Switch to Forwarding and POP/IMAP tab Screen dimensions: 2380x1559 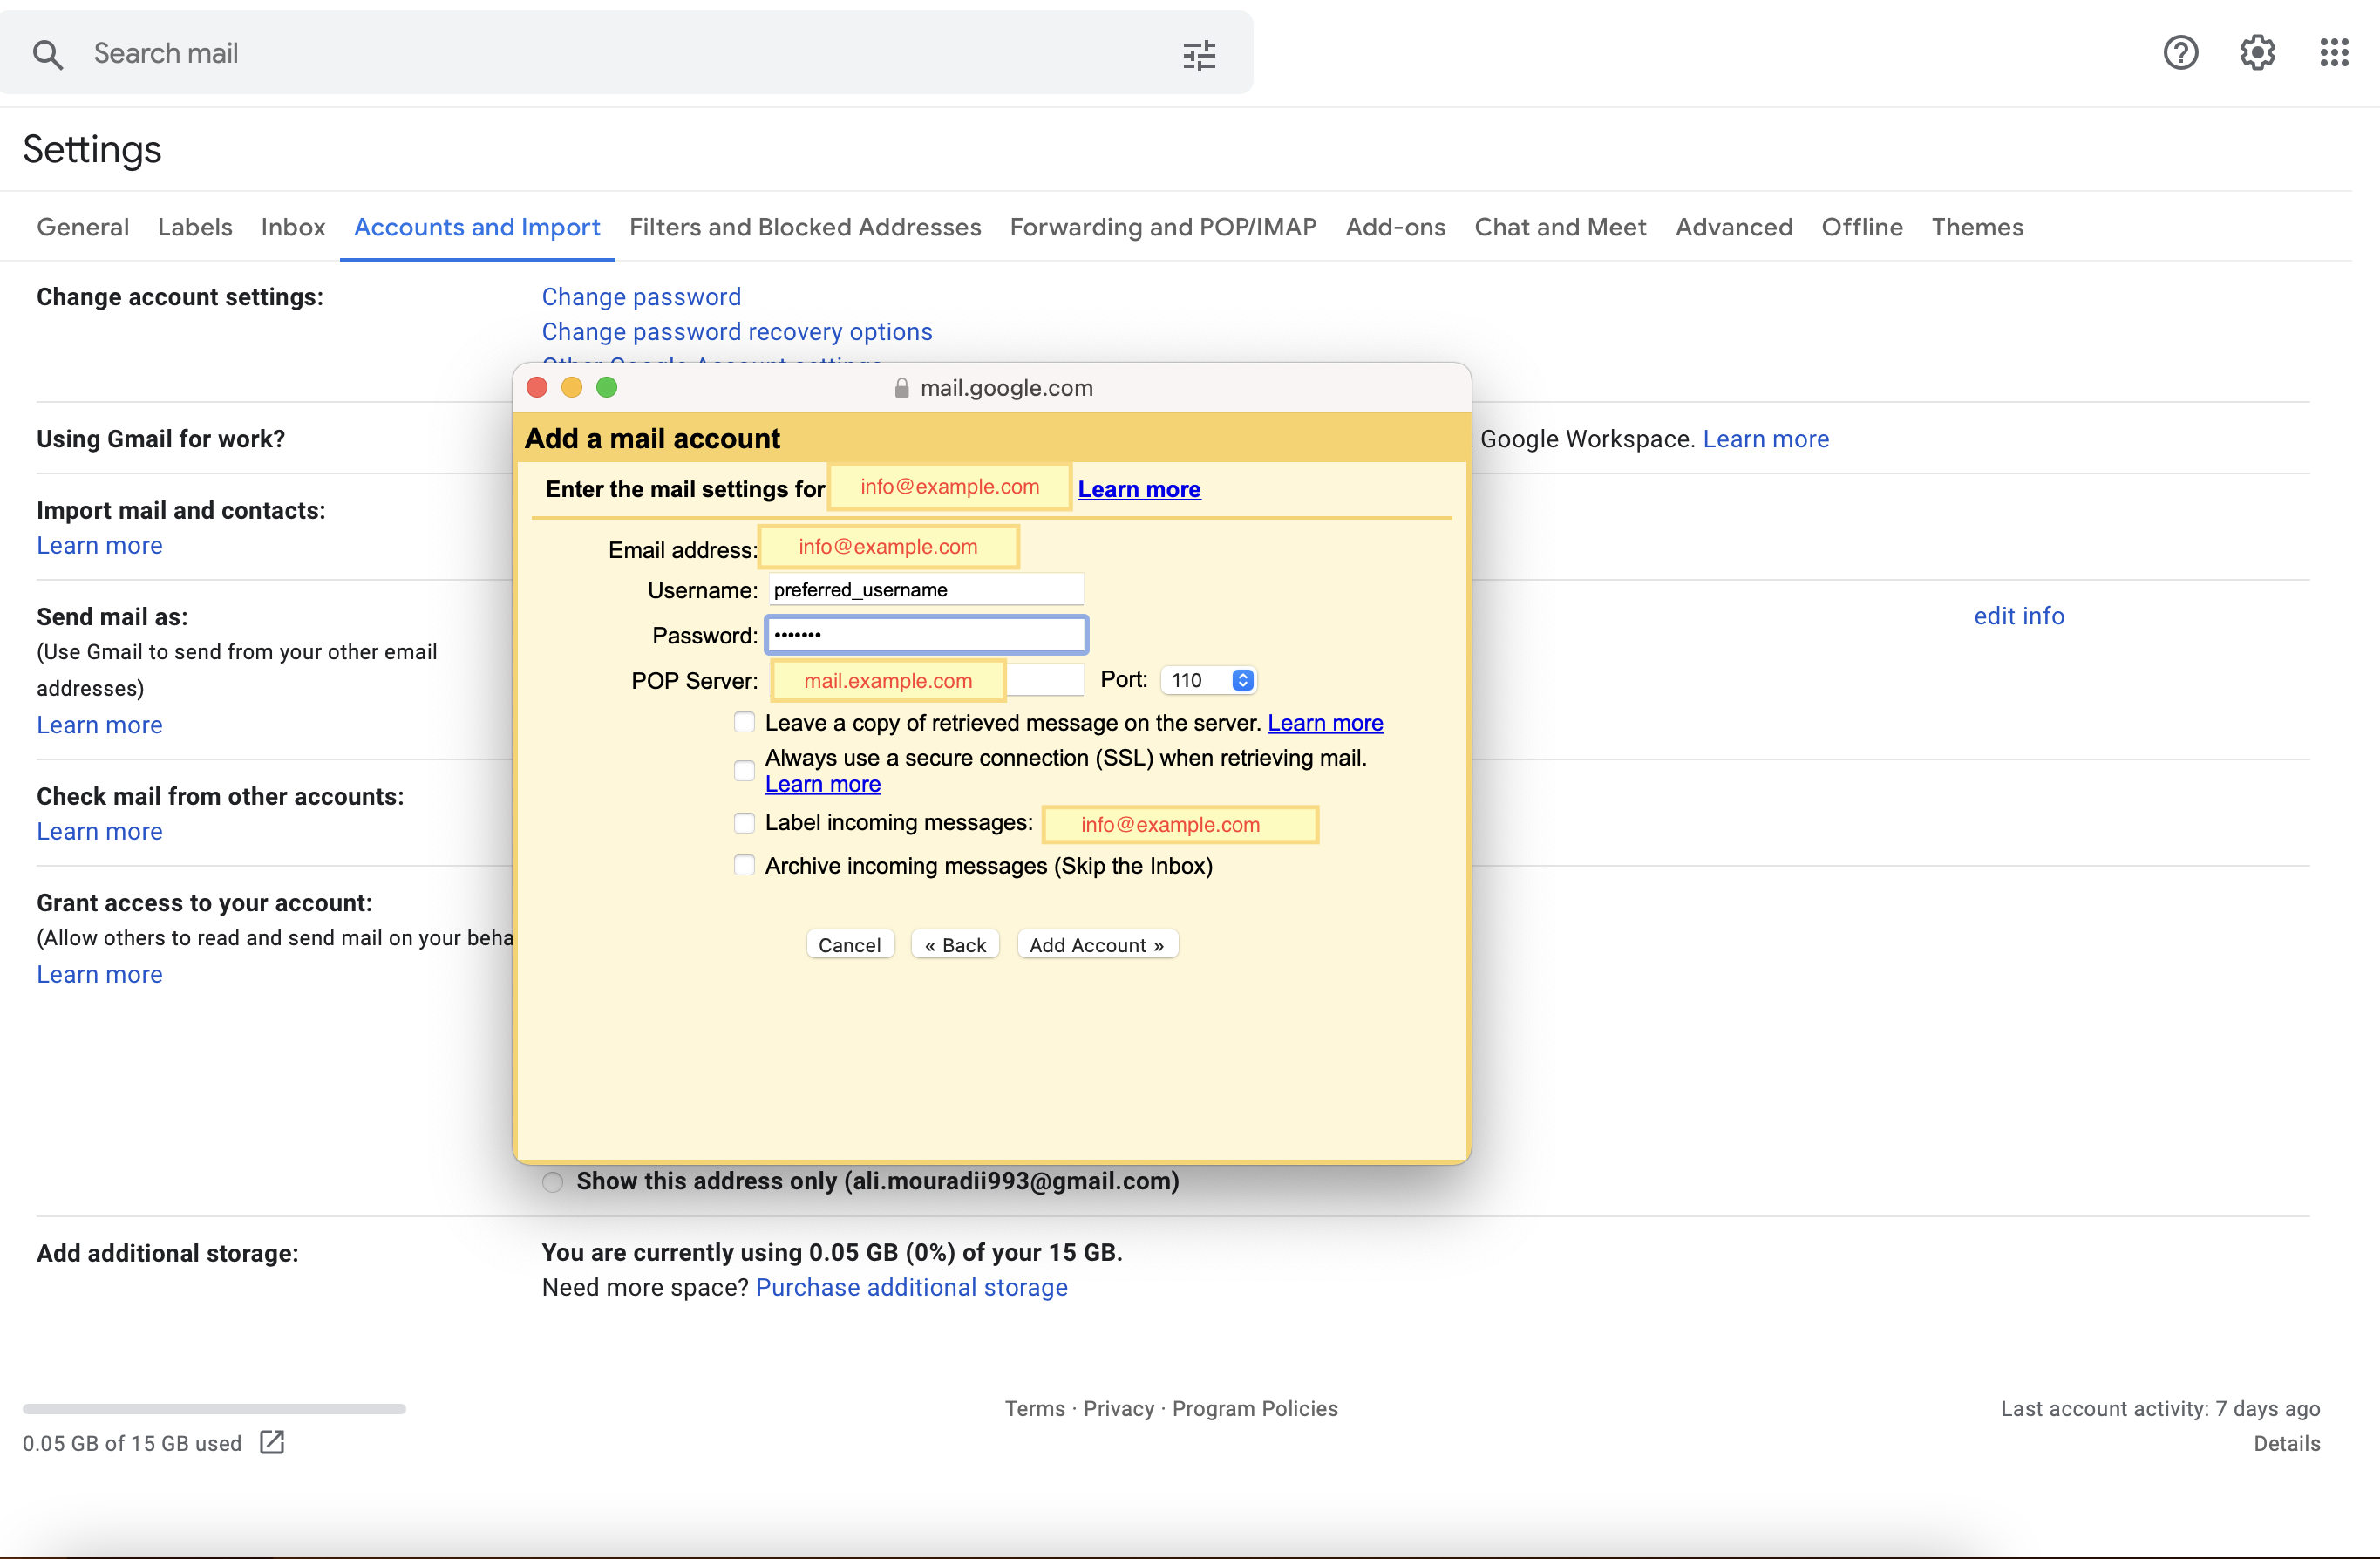point(1162,227)
